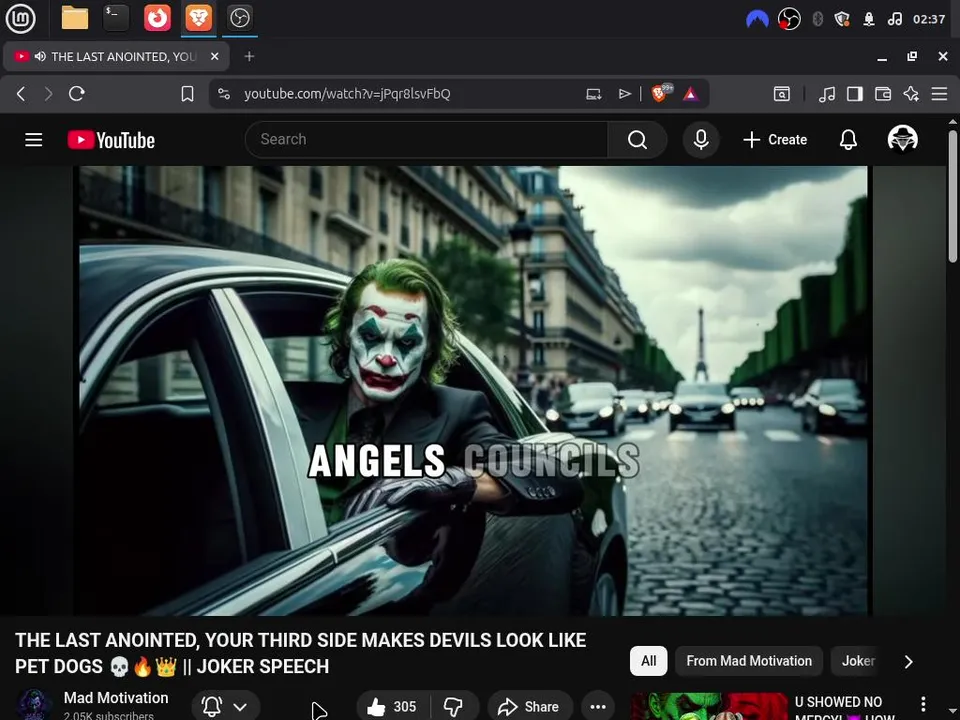Open the media controls music icon
Viewport: 960px width, 720px height.
(827, 94)
